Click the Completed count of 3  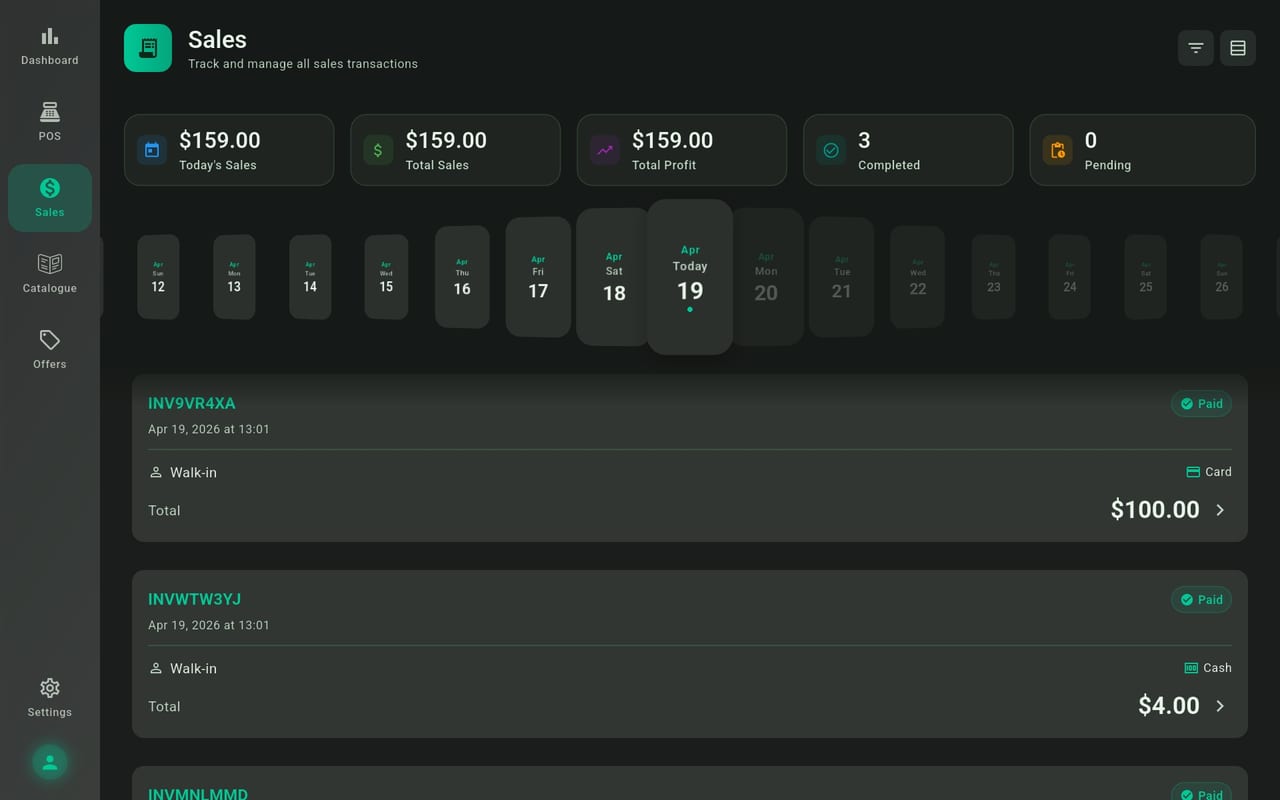click(x=864, y=140)
